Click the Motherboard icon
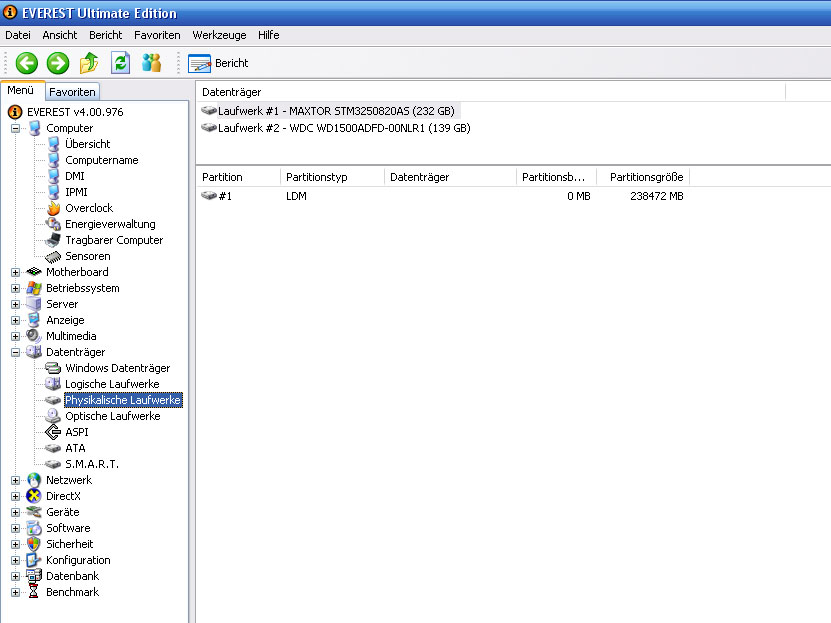The height and width of the screenshot is (623, 831). tap(34, 272)
